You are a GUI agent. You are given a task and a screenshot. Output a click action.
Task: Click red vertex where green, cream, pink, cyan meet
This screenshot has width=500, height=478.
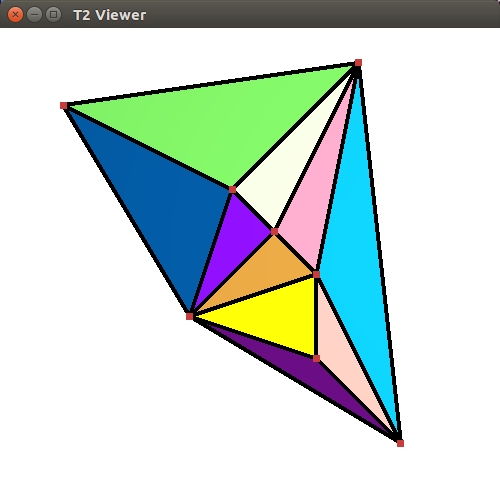358,63
